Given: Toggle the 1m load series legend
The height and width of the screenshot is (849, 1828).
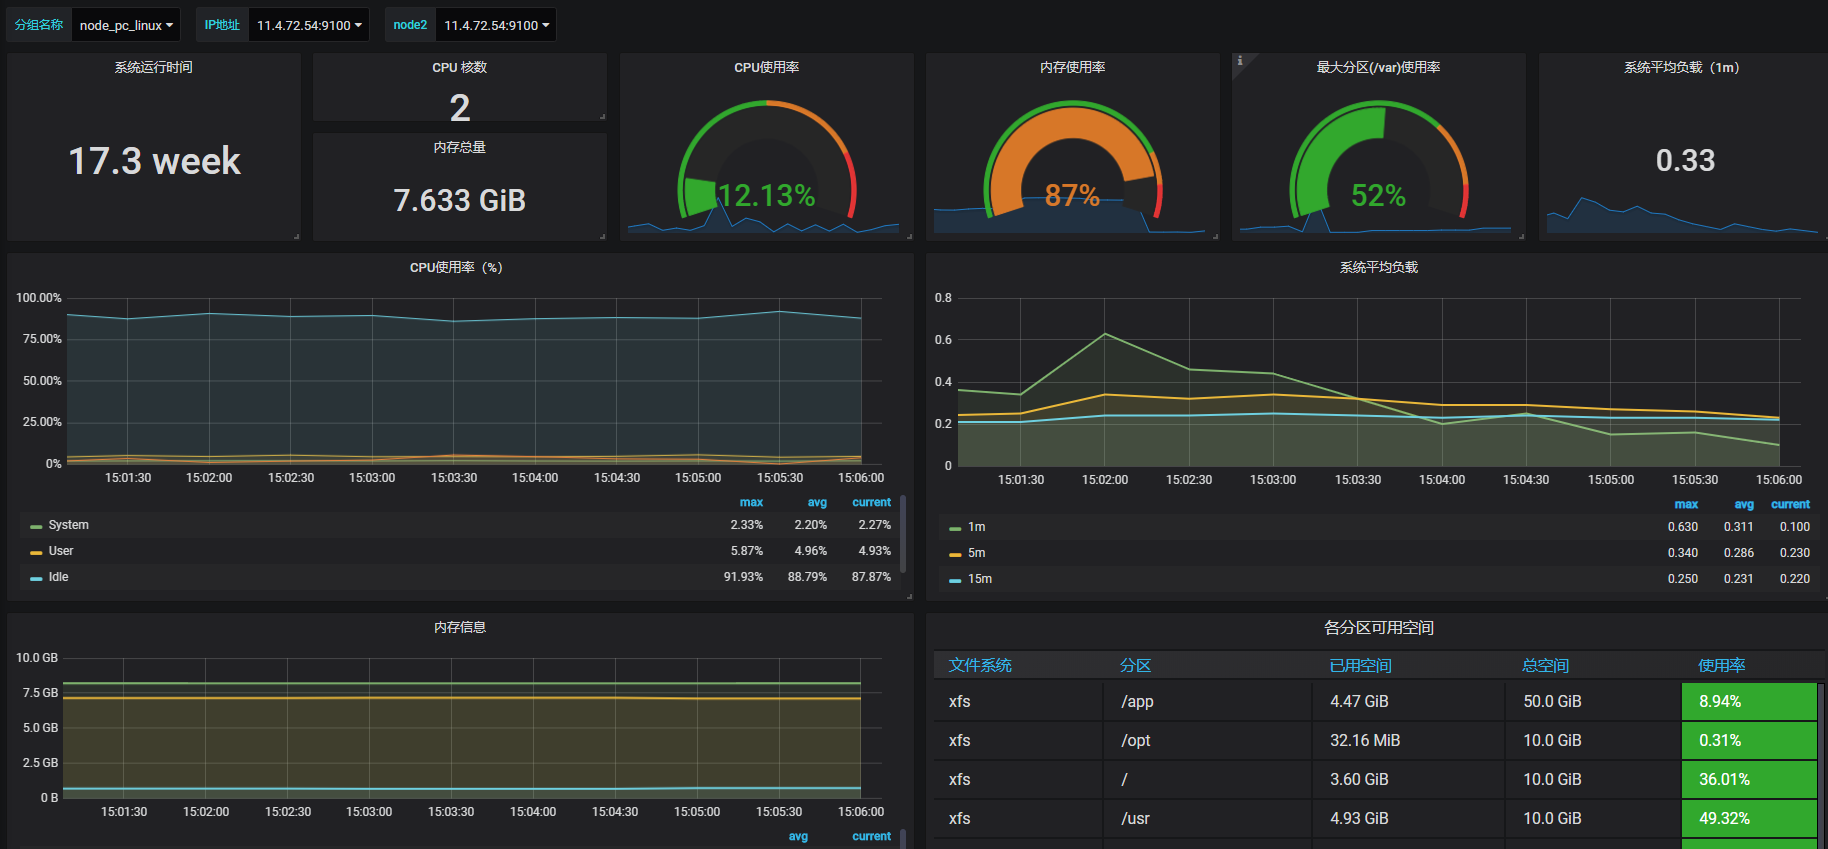Looking at the screenshot, I should point(977,527).
